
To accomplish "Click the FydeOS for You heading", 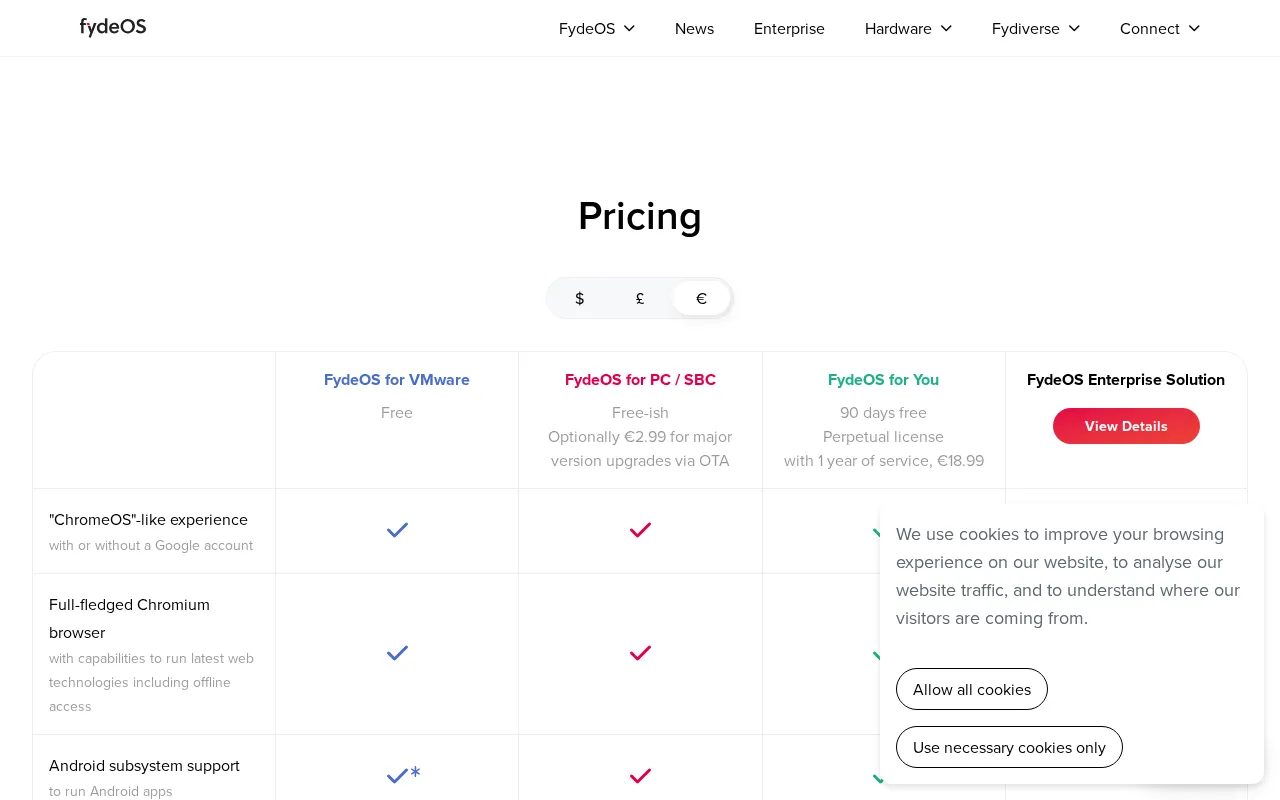I will tap(883, 380).
